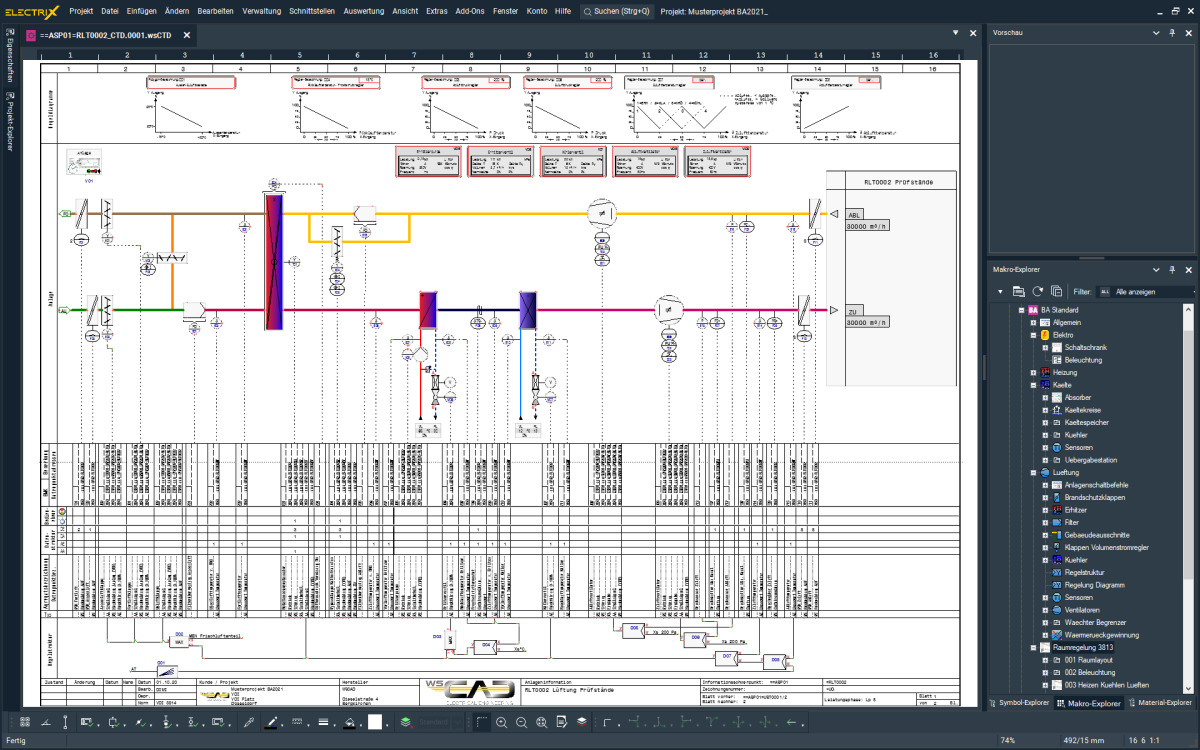Unpin the Makro-Explorer panel with its pin icon
The image size is (1200, 750).
click(1172, 270)
